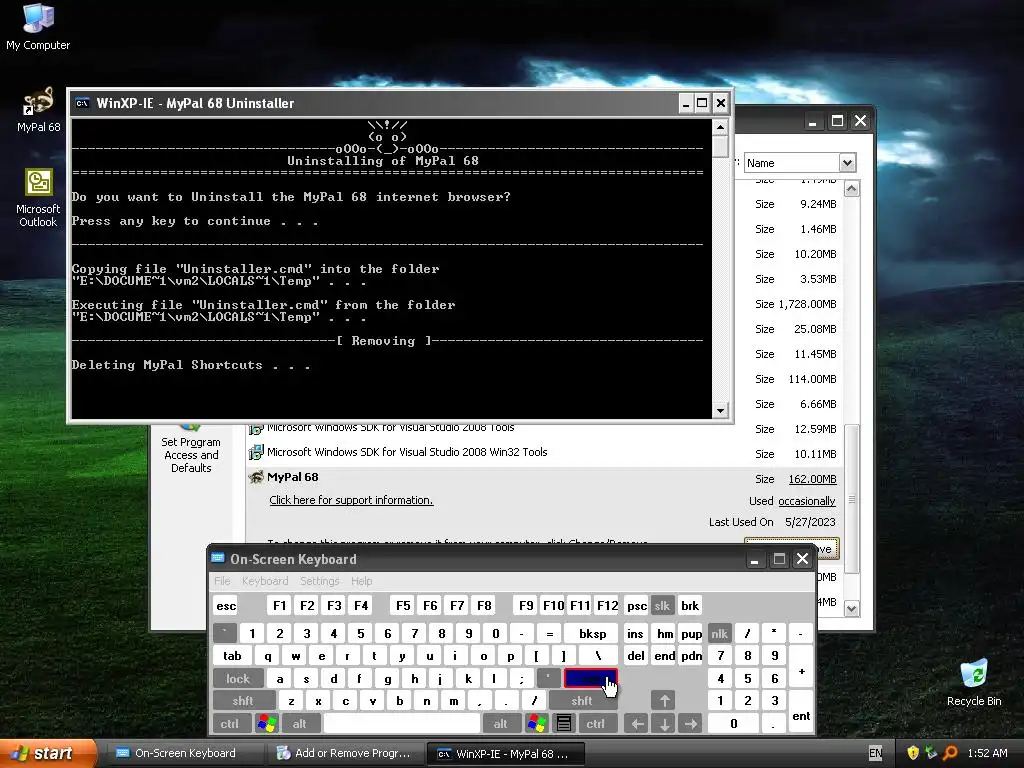The height and width of the screenshot is (768, 1024).
Task: Click the 114.00MB size entry
Action: (812, 379)
